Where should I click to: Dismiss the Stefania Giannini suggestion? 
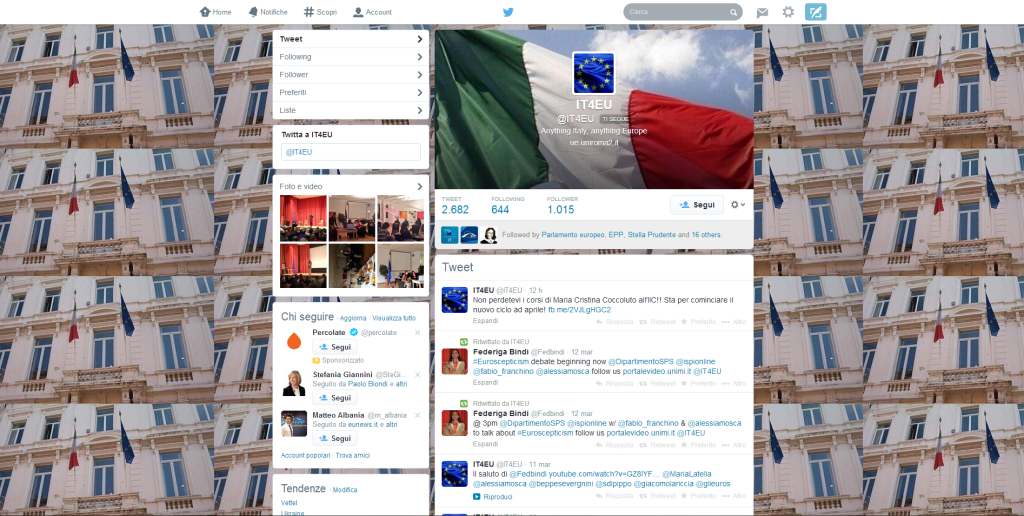pos(417,374)
